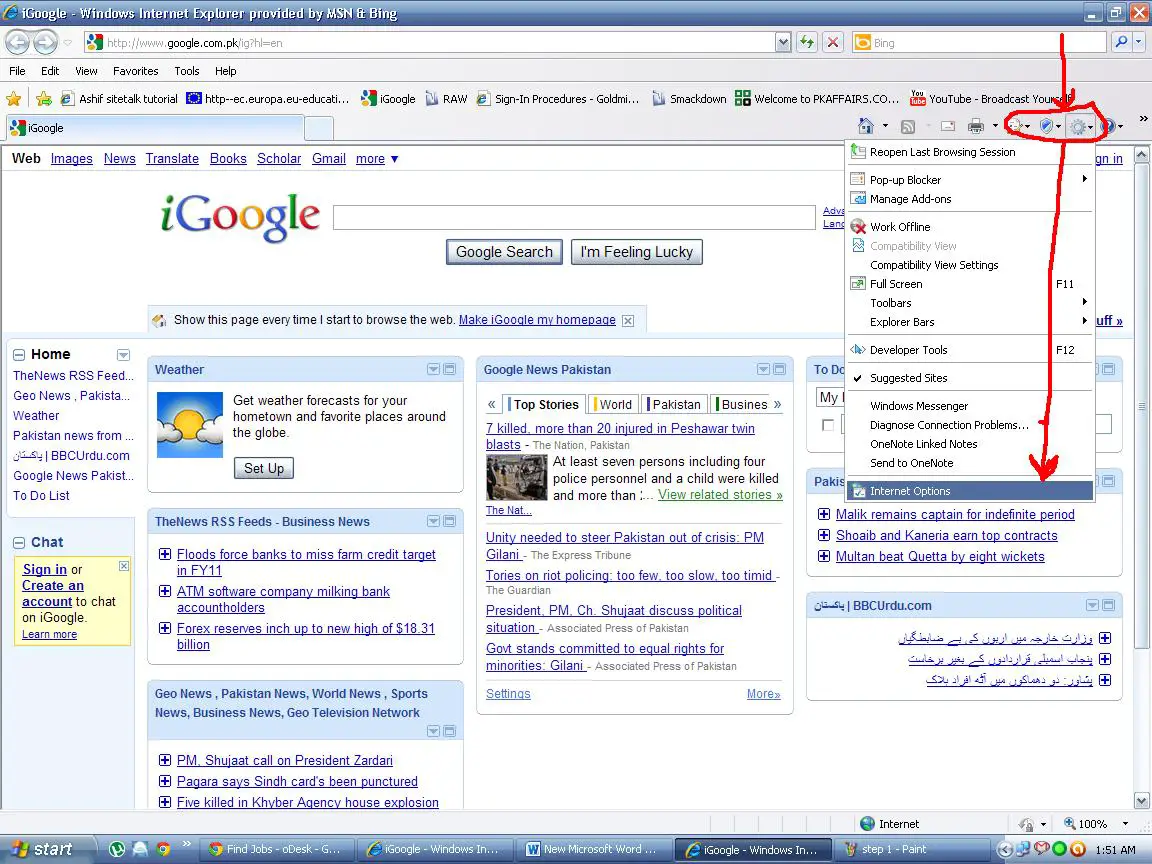Tick the To Do list item checkbox
Screen dimensions: 1152x864
click(828, 425)
